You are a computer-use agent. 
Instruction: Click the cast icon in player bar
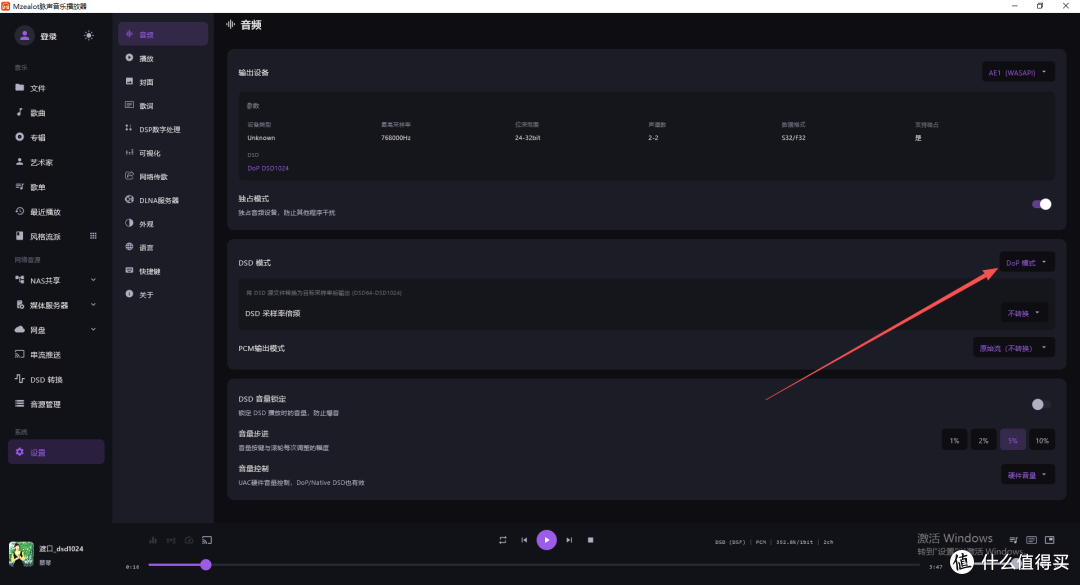tap(207, 540)
